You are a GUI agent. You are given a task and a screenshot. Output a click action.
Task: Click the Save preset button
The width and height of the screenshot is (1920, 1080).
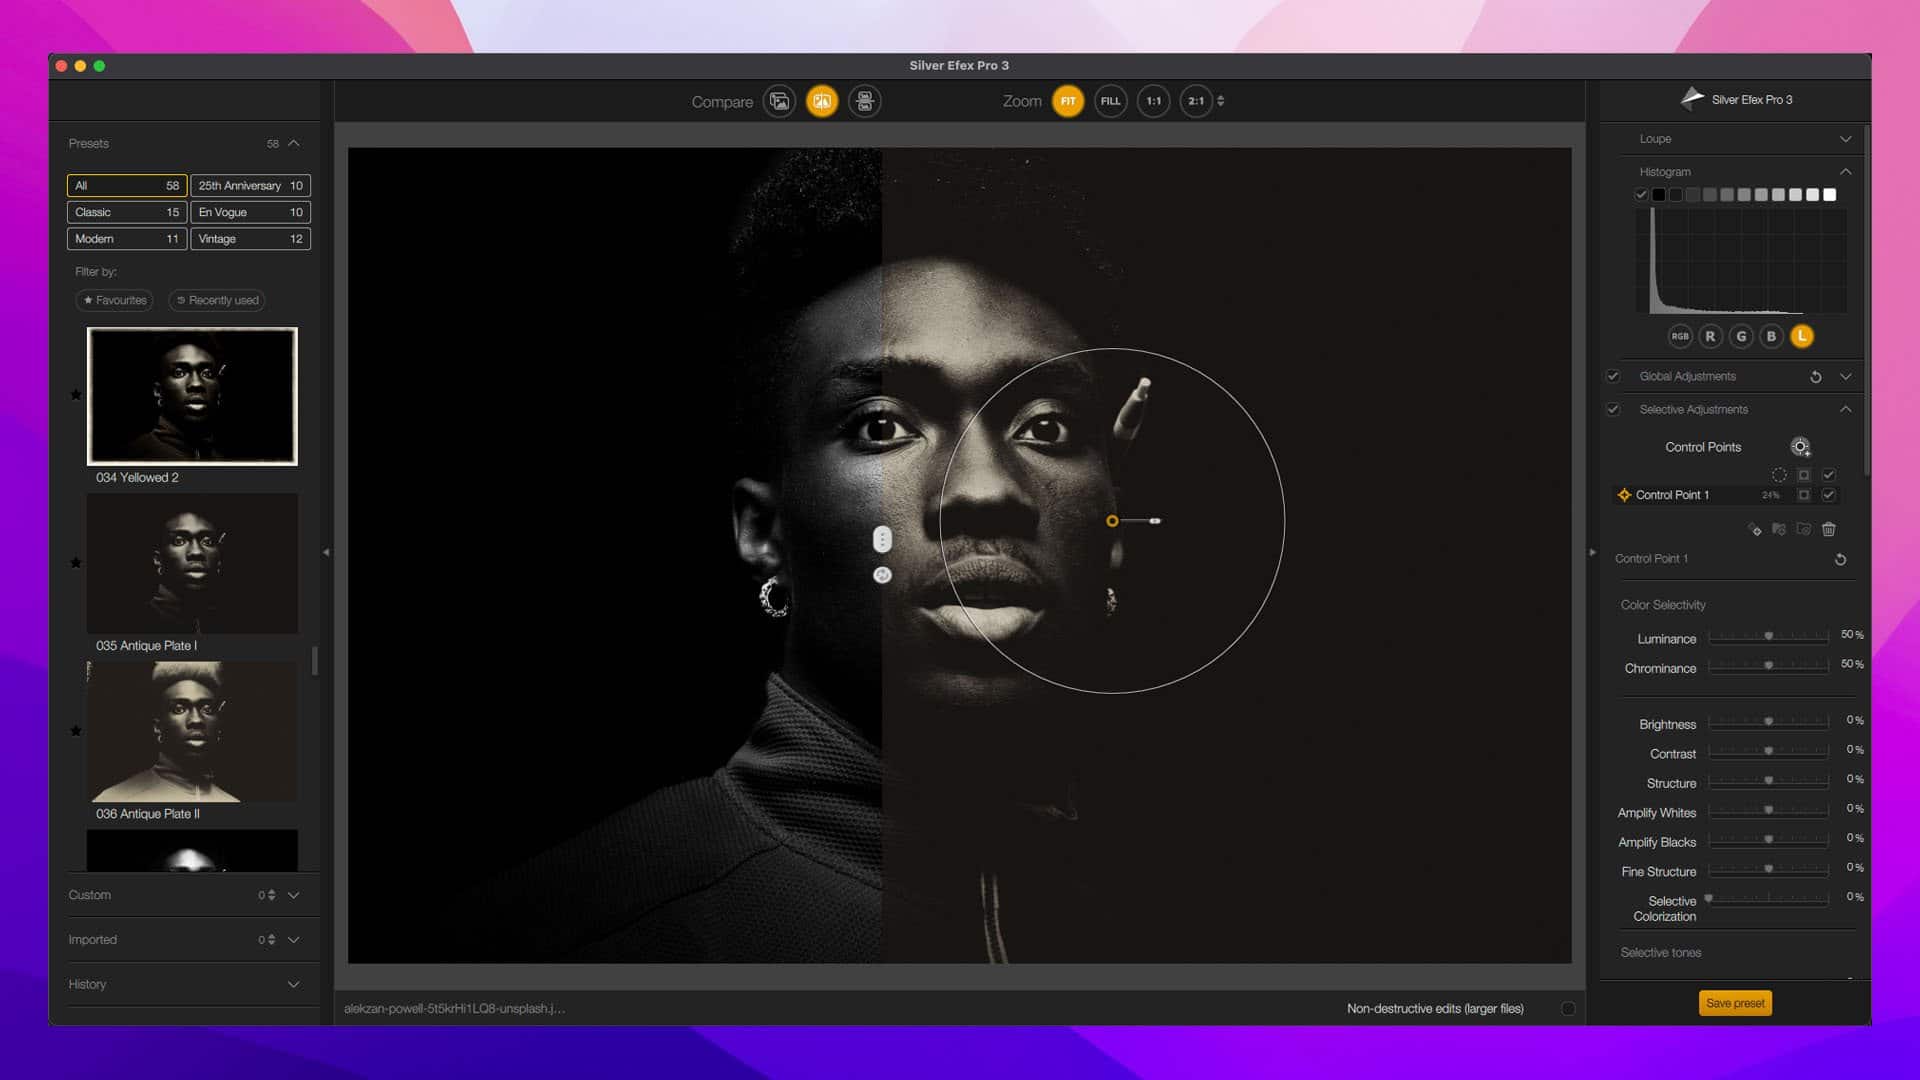click(1734, 1003)
